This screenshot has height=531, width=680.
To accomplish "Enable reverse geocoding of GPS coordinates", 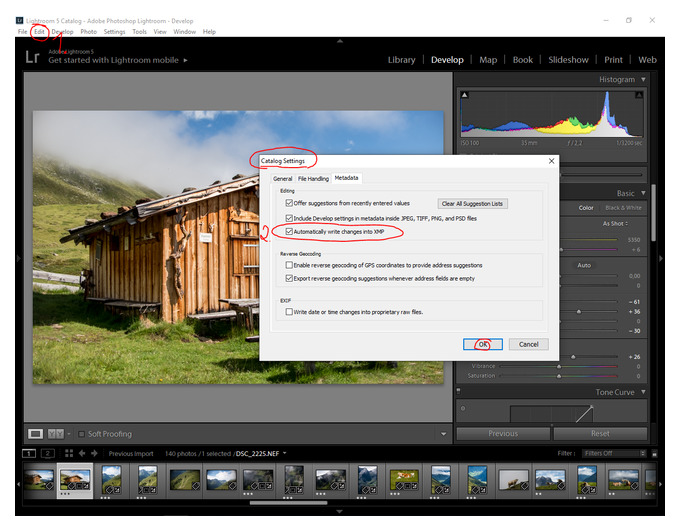I will 289,265.
